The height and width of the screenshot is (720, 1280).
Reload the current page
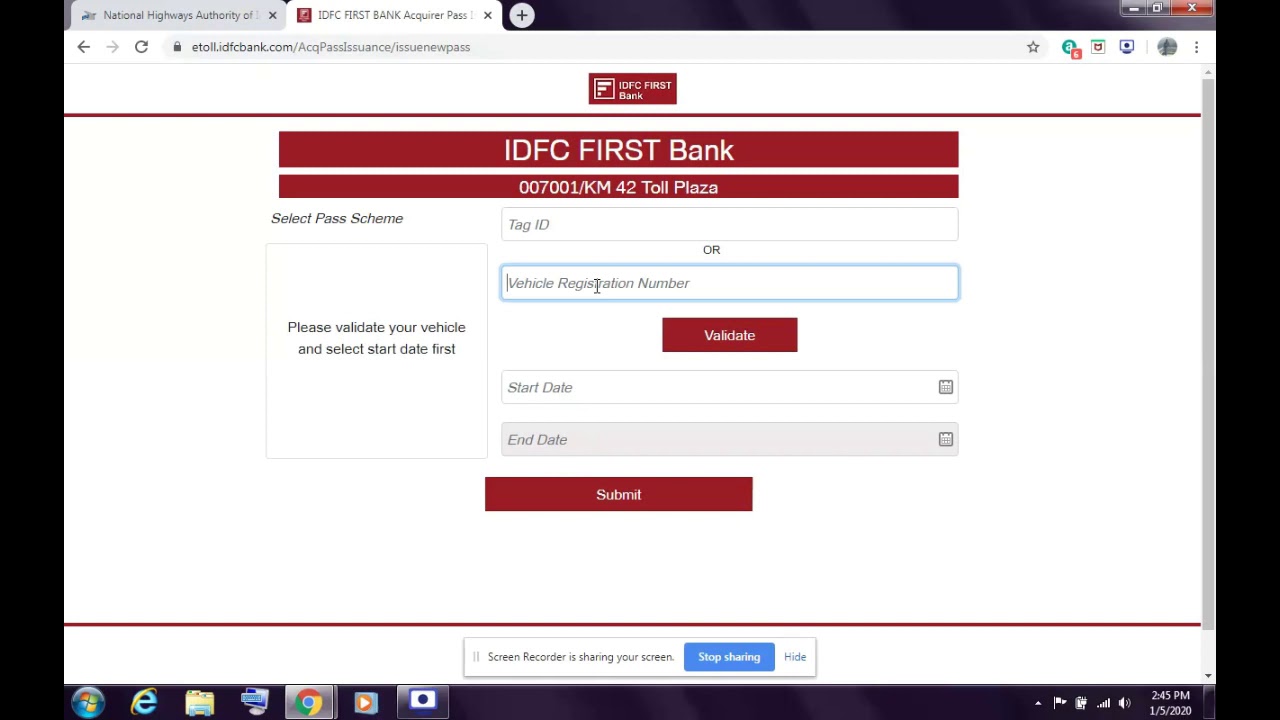[141, 47]
